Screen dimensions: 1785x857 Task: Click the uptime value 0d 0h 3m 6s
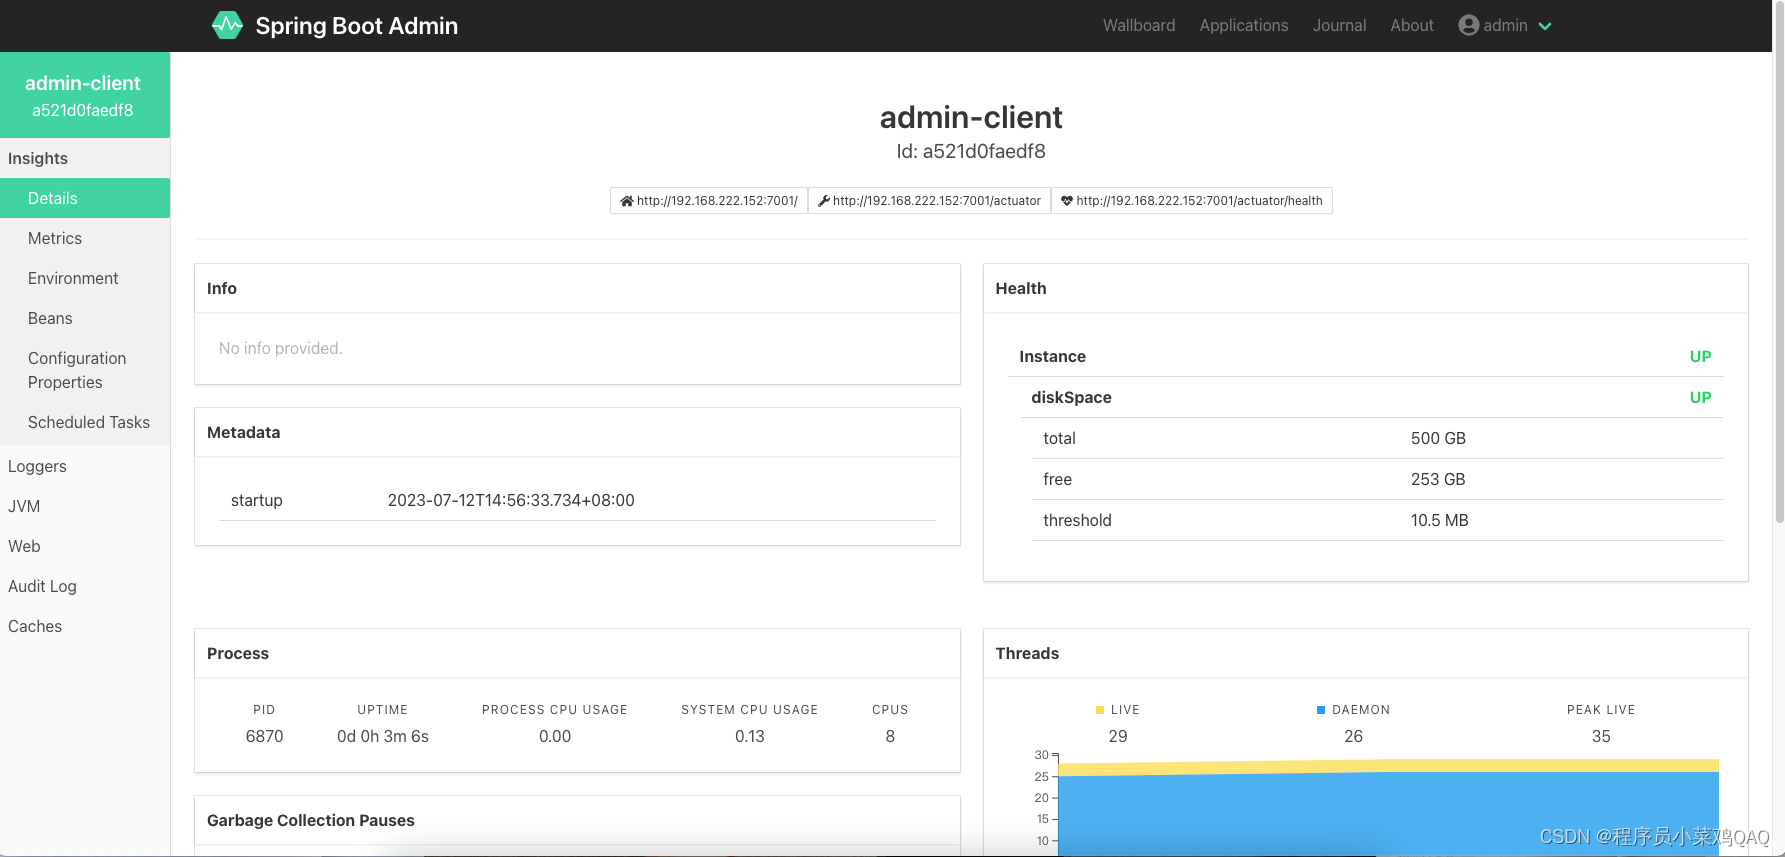click(x=383, y=736)
